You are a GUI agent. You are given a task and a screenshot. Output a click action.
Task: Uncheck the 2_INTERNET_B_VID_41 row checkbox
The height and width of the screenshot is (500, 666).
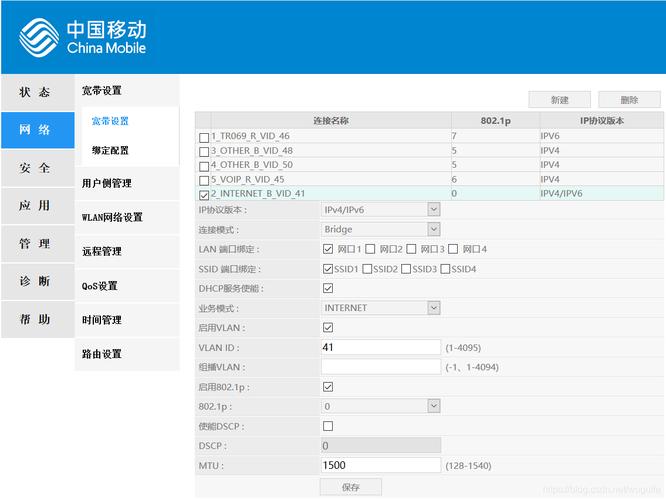pos(204,195)
